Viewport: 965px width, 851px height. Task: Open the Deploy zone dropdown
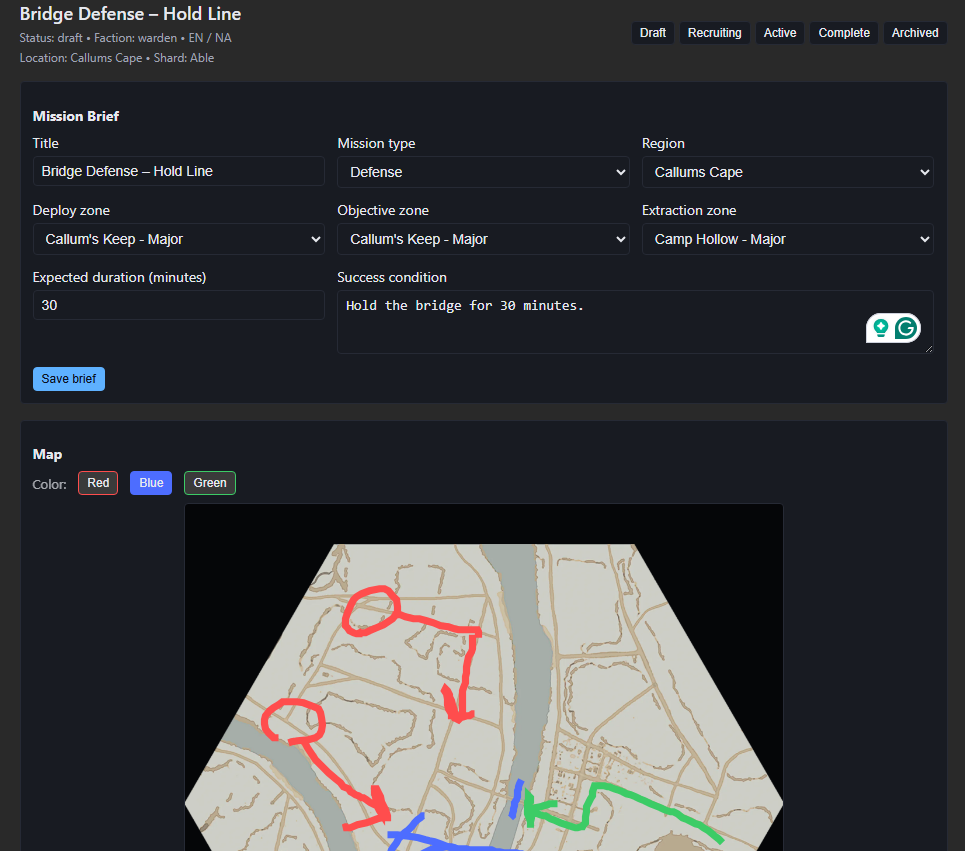pos(178,238)
